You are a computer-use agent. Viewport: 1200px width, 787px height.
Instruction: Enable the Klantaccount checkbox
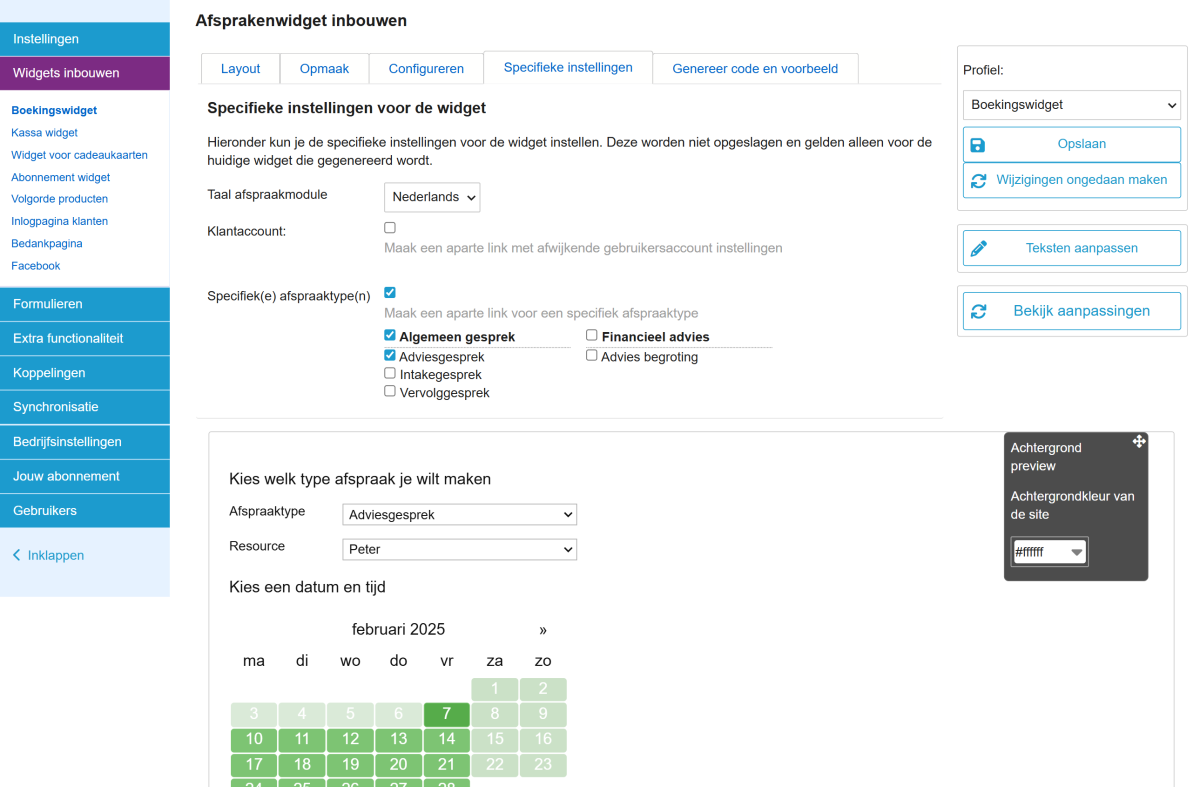point(390,228)
